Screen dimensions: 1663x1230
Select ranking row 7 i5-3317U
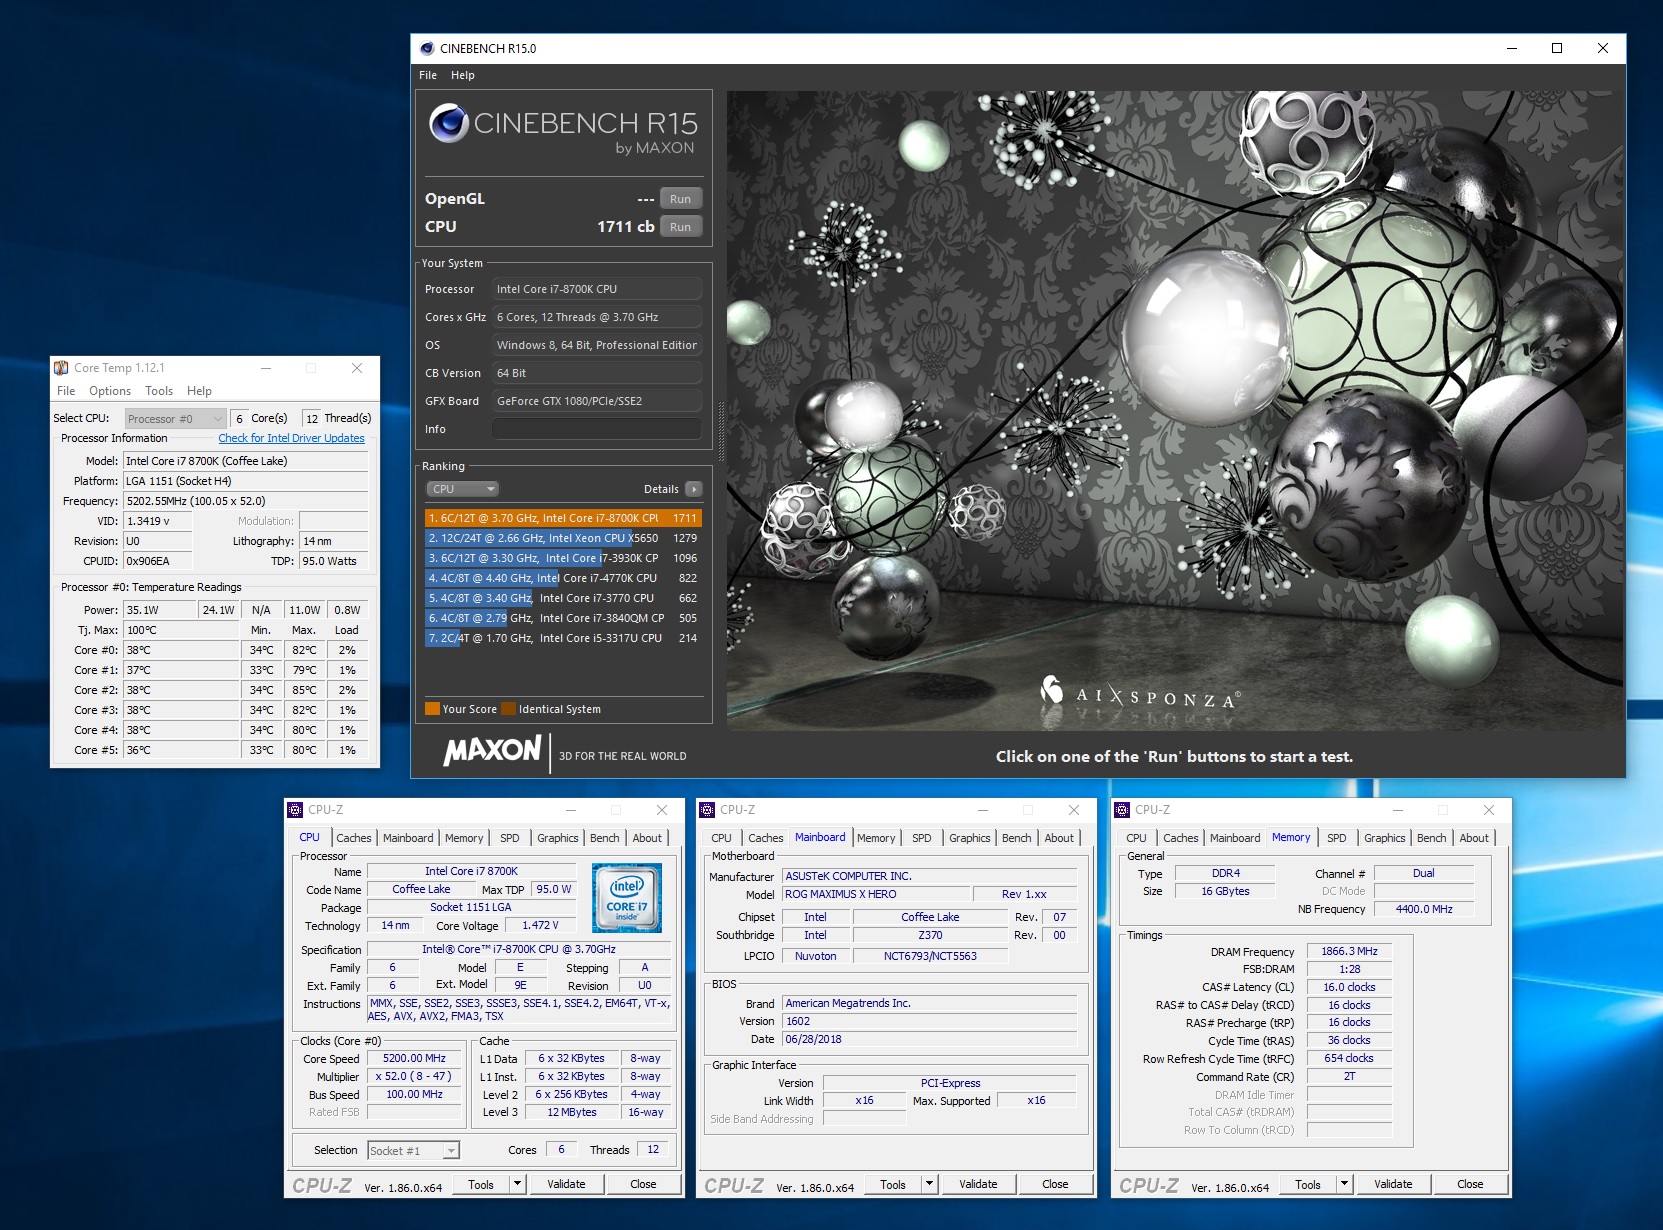tap(563, 638)
